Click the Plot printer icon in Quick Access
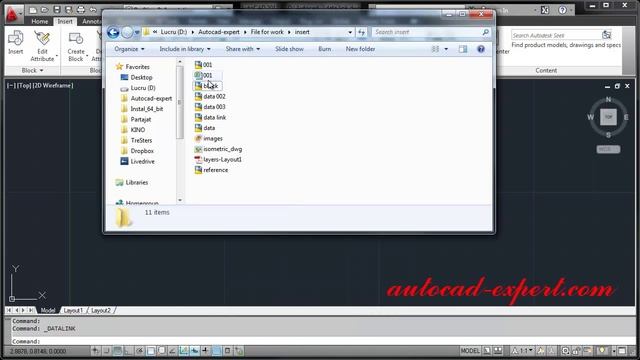The height and width of the screenshot is (360, 640). point(81,9)
